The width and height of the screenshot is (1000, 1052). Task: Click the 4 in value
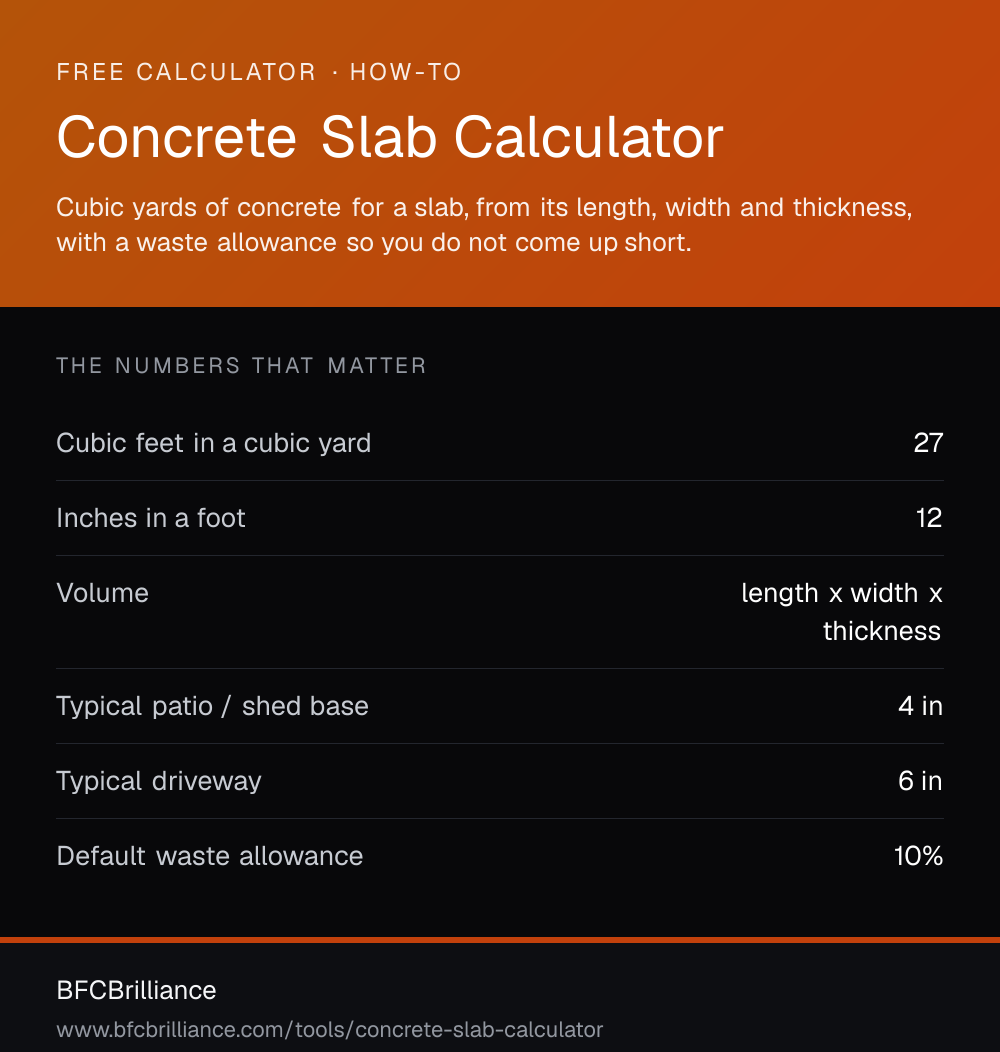pyautogui.click(x=920, y=706)
